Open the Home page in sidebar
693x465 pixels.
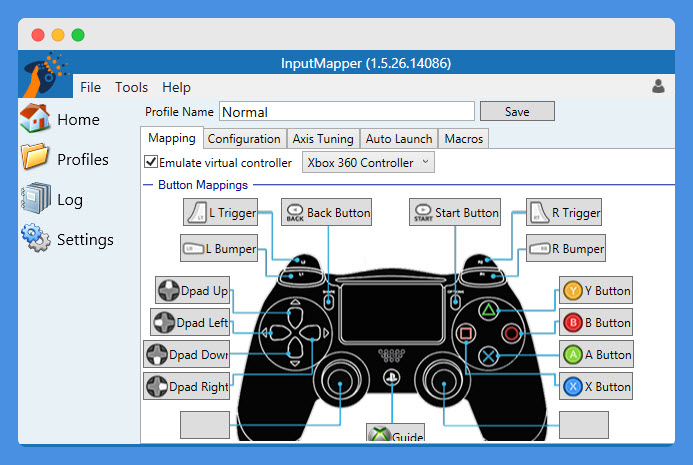[61, 119]
